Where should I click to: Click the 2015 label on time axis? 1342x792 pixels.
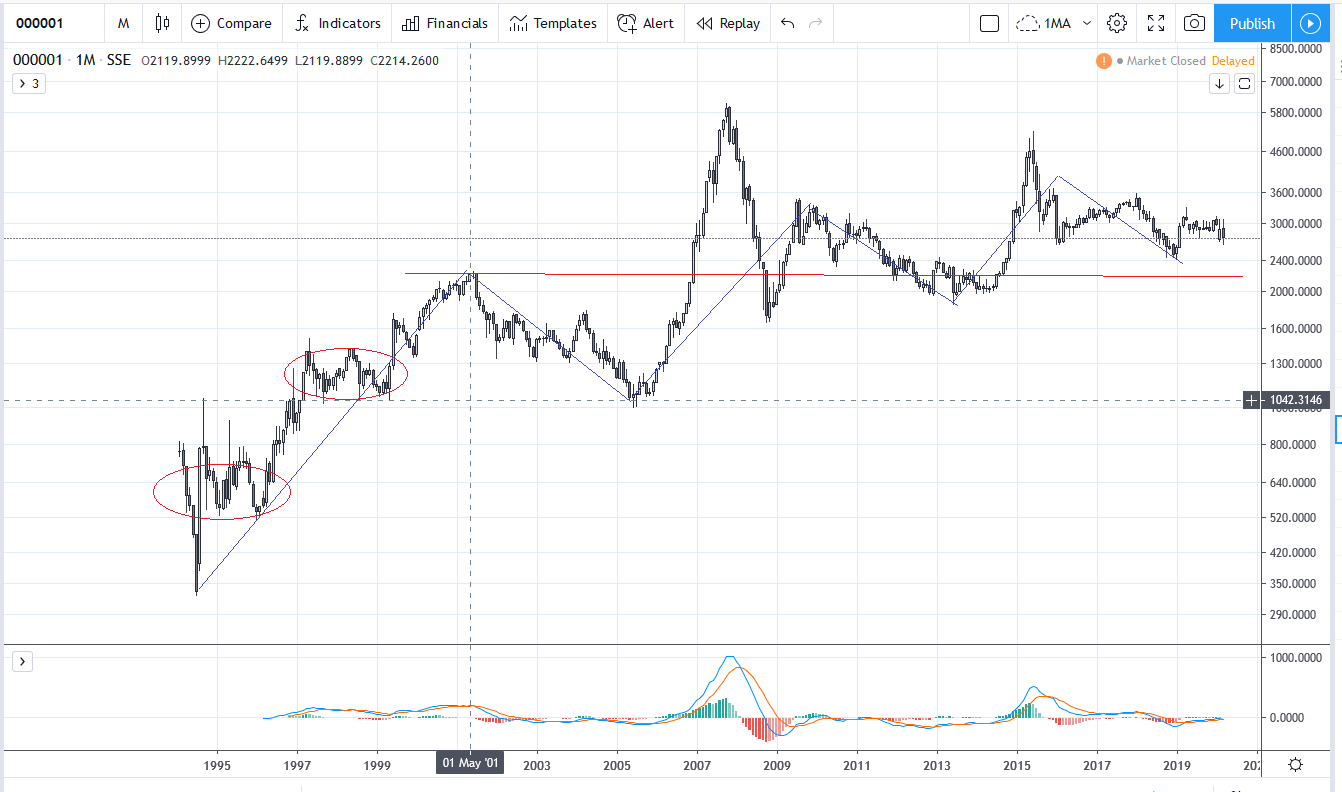tap(1017, 765)
